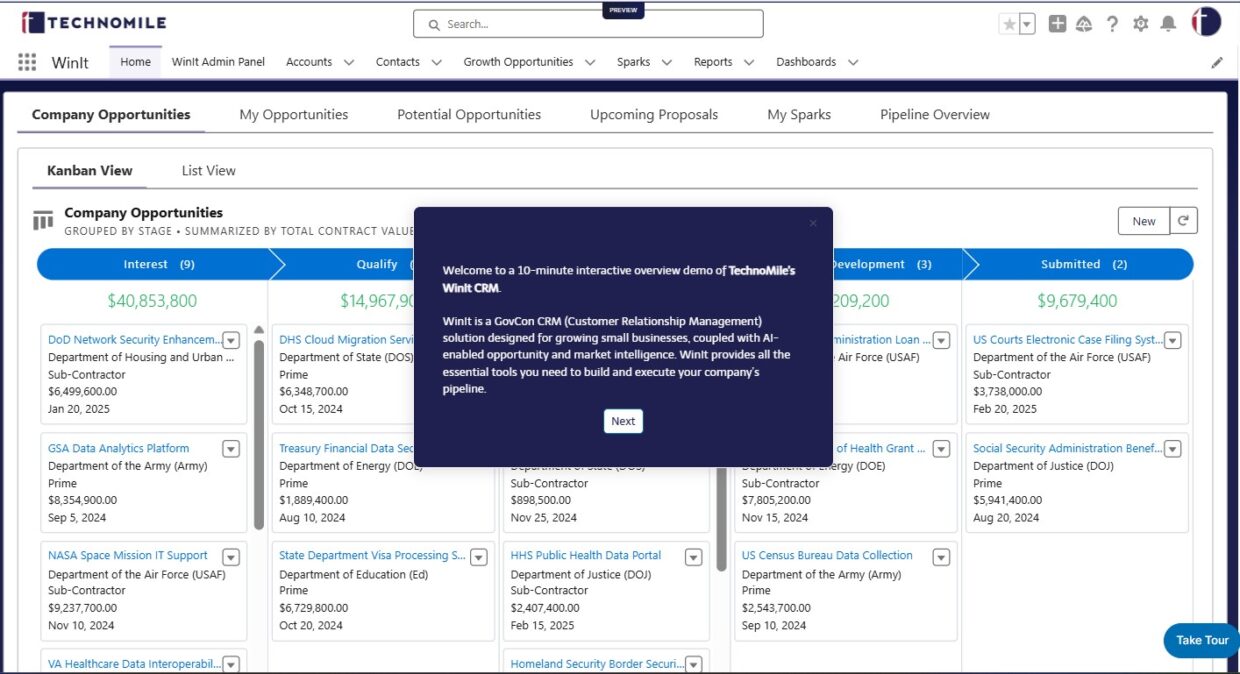1240x674 pixels.
Task: Open DoD Network Security card action menu
Action: point(231,340)
